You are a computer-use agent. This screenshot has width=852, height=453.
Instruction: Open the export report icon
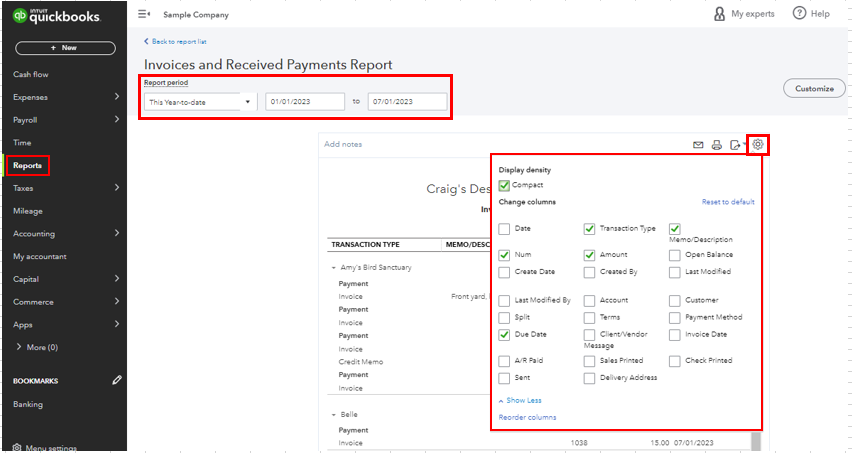(x=735, y=145)
